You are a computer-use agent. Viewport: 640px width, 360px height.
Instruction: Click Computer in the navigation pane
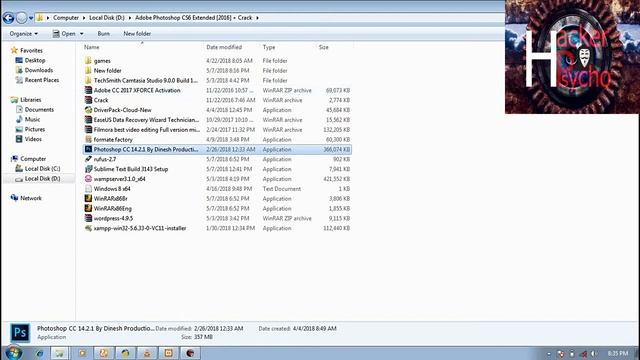point(33,159)
